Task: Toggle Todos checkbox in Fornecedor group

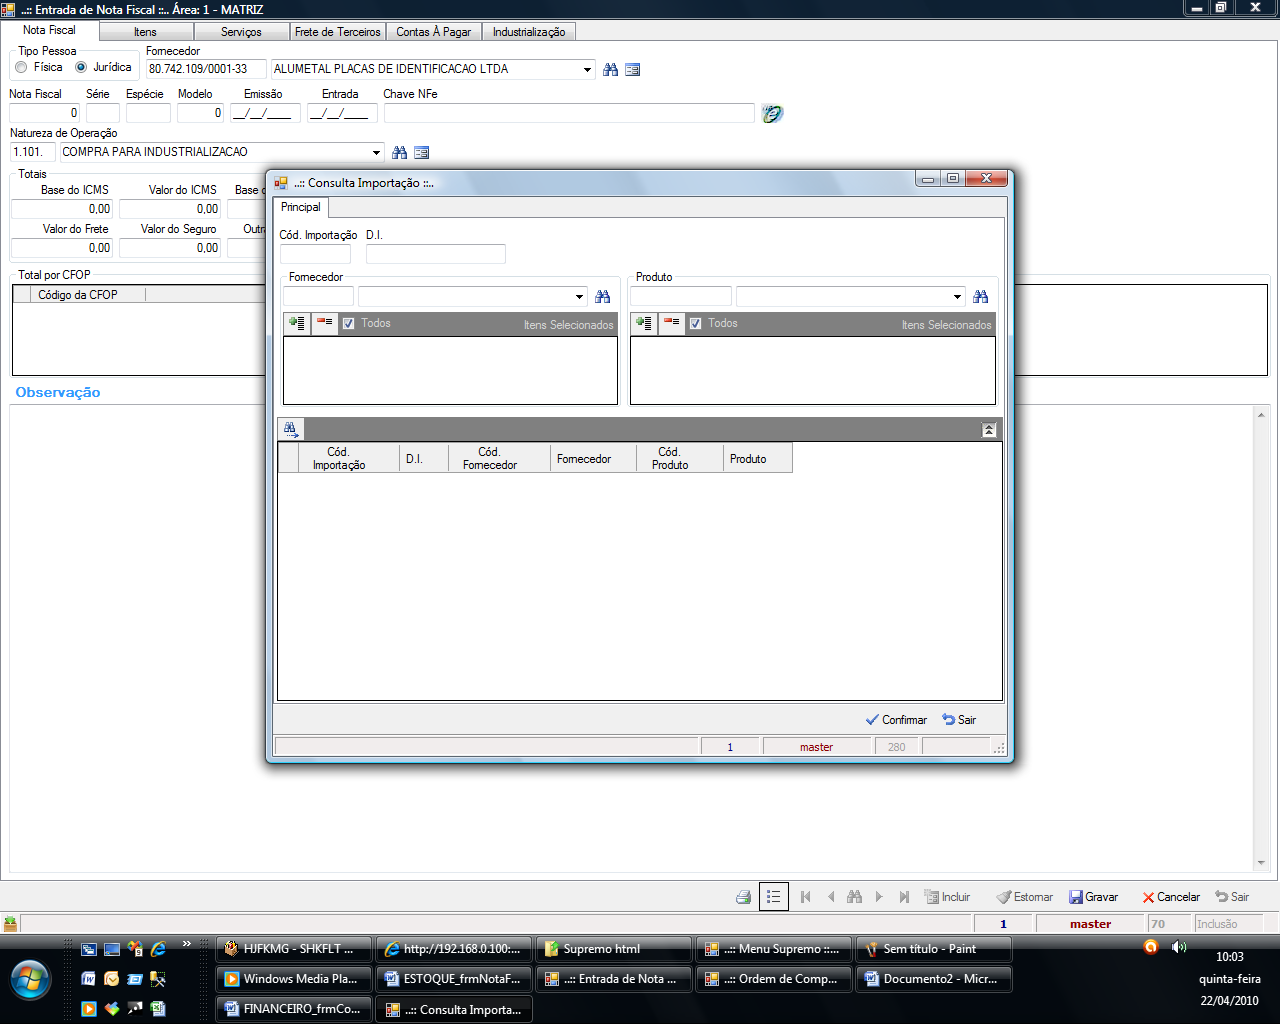Action: [x=348, y=324]
